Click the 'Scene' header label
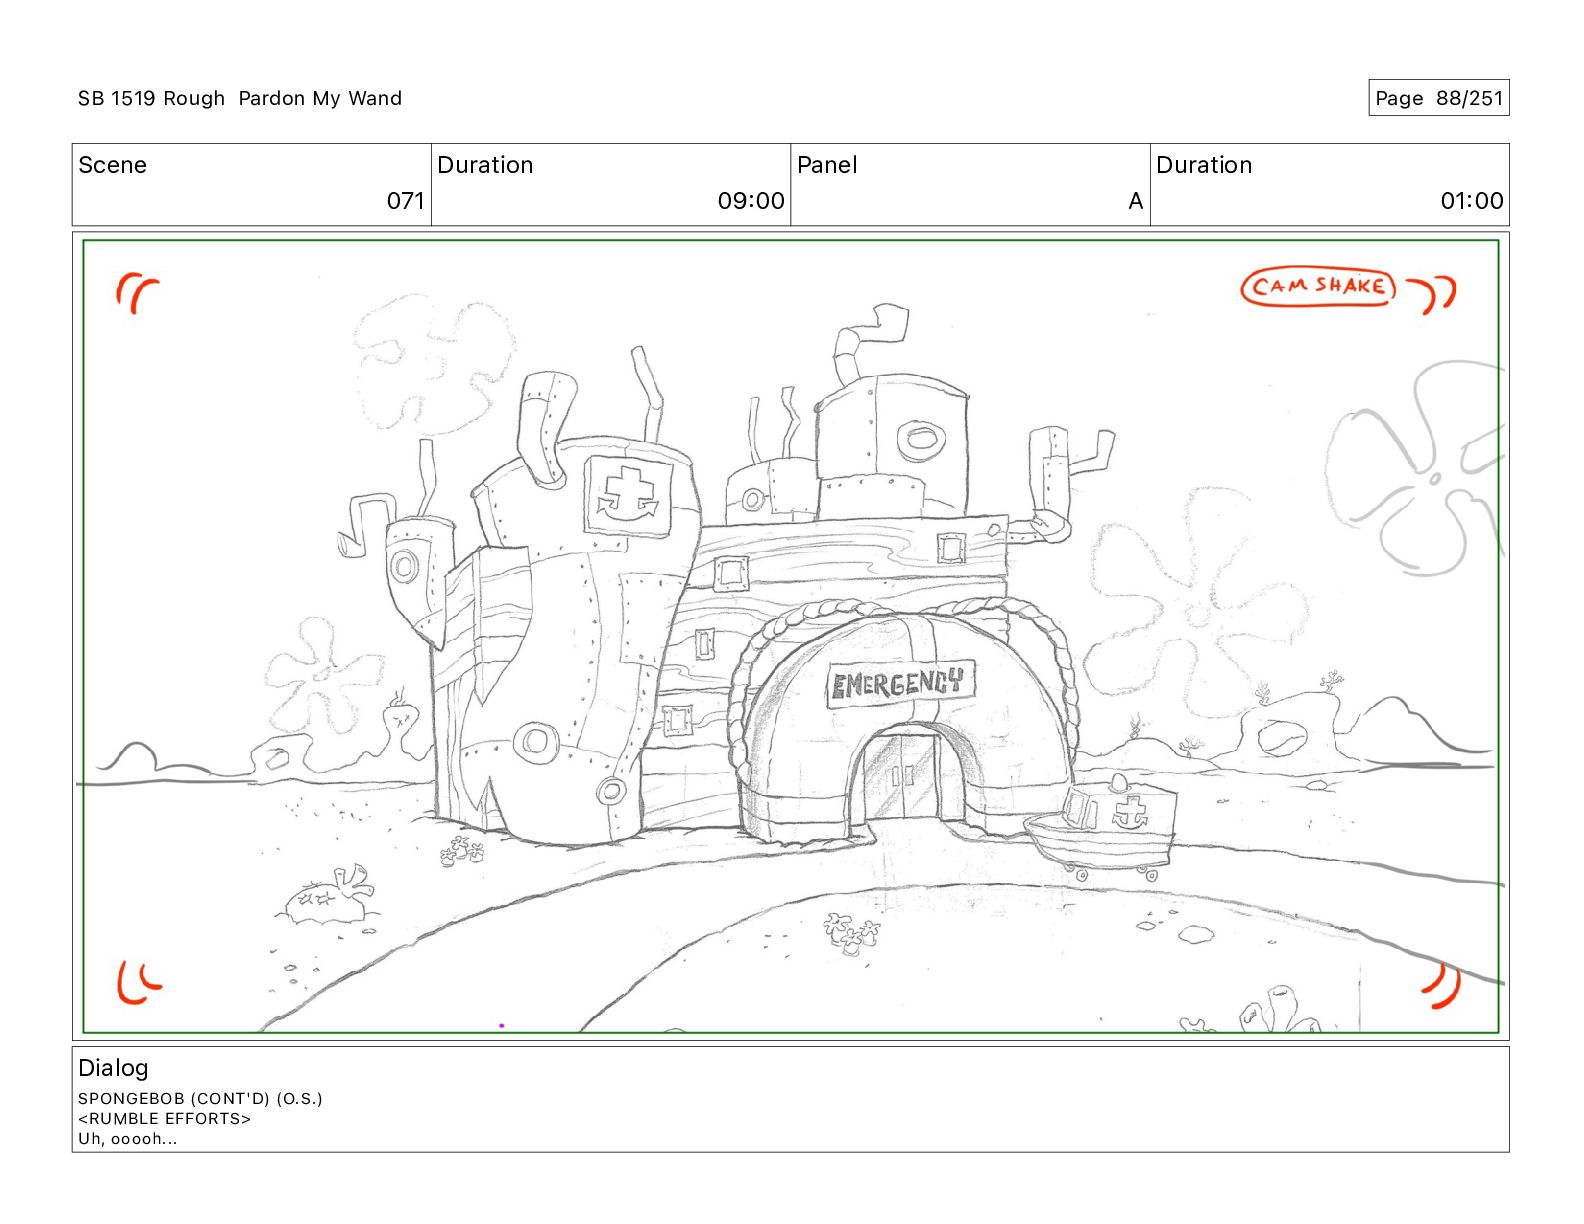The image size is (1584, 1224). click(x=112, y=165)
